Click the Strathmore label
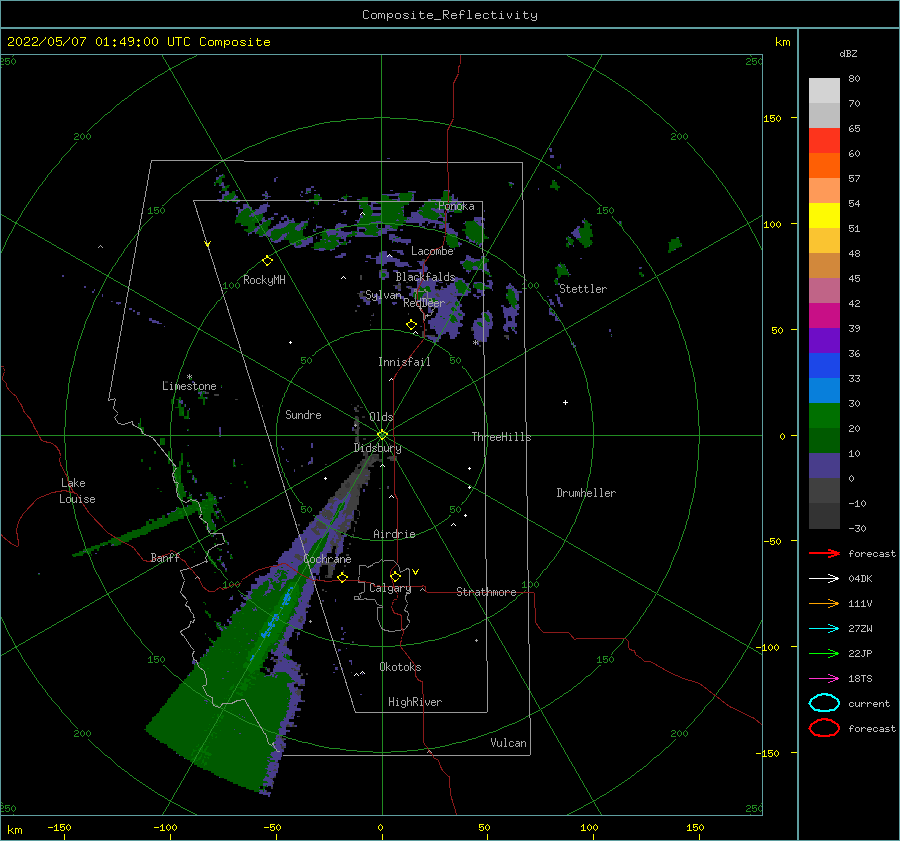This screenshot has height=841, width=900. click(x=486, y=592)
